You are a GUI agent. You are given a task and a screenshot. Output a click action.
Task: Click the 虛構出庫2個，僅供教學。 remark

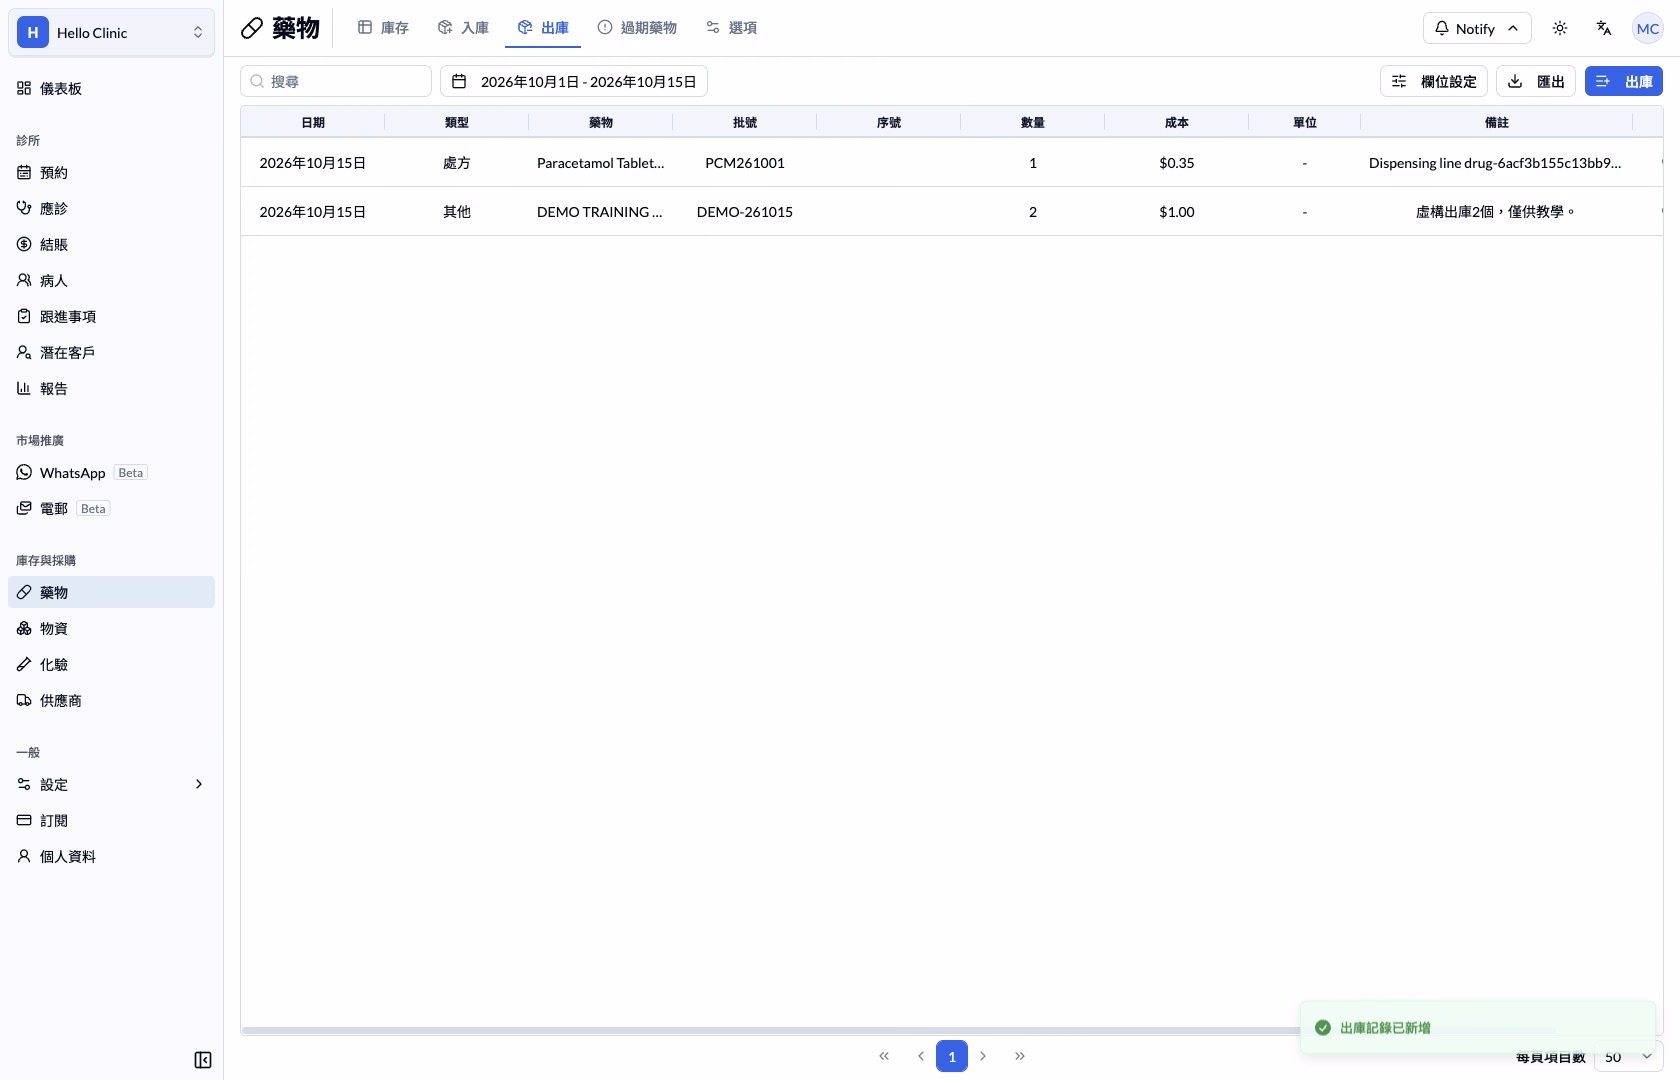coord(1496,212)
